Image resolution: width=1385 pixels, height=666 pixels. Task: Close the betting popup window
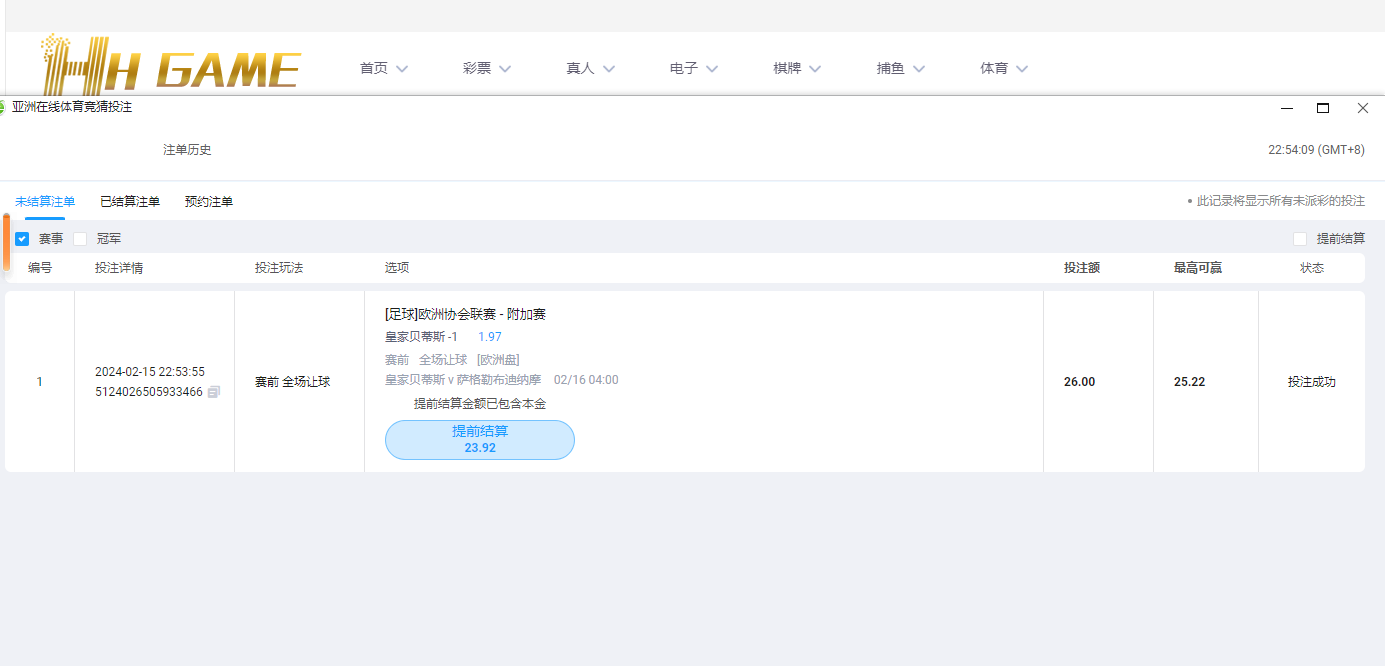[x=1362, y=108]
